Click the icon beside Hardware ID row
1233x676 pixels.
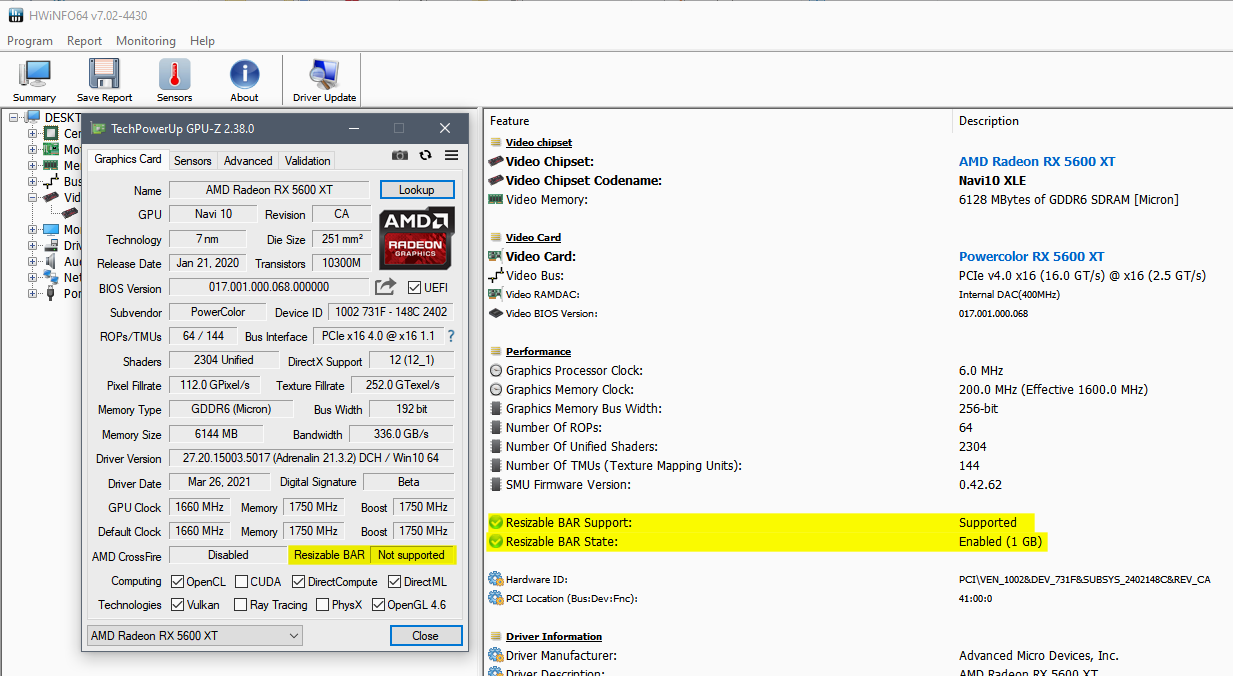[495, 579]
